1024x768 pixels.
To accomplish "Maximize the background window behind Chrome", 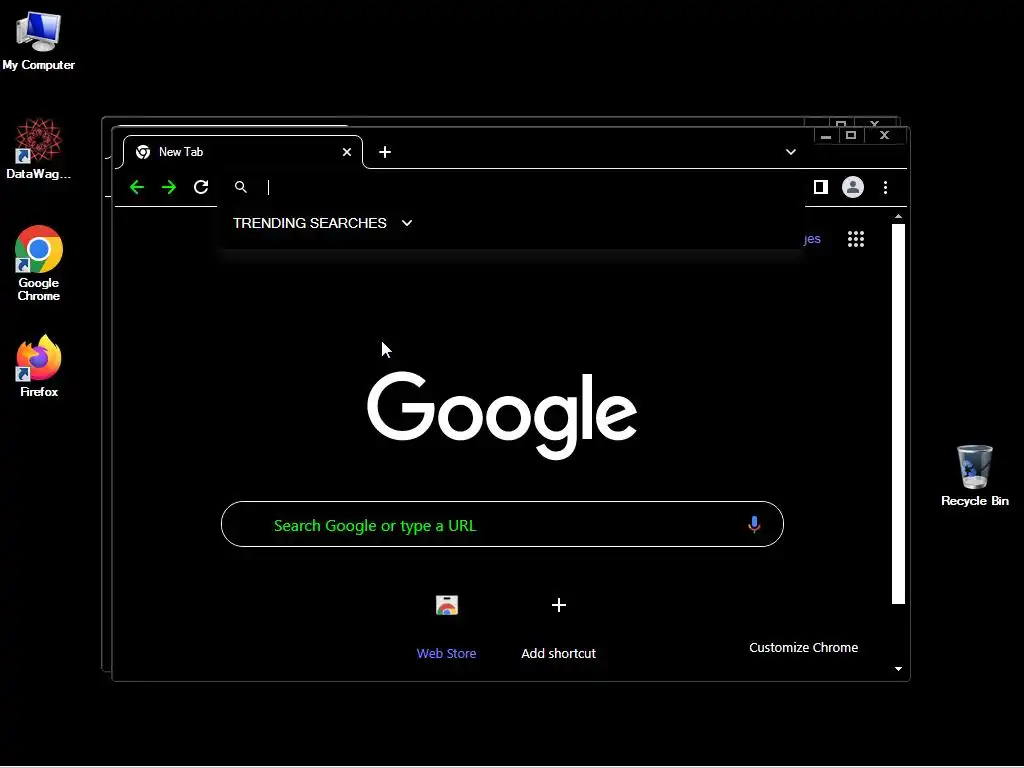I will tap(841, 123).
